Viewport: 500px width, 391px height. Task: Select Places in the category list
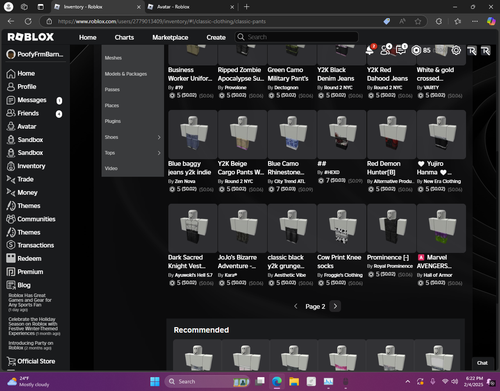click(x=112, y=106)
